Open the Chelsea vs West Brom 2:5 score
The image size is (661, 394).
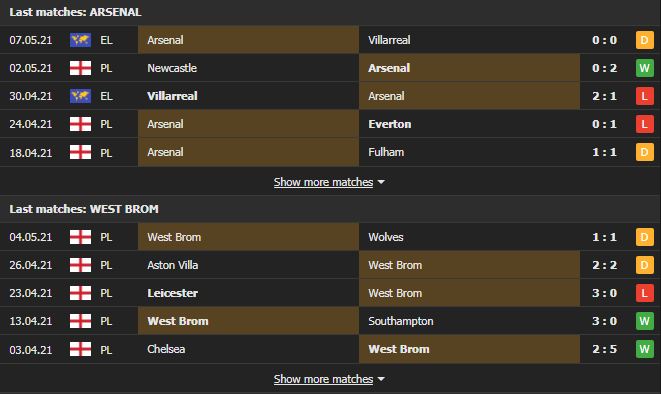pos(604,349)
